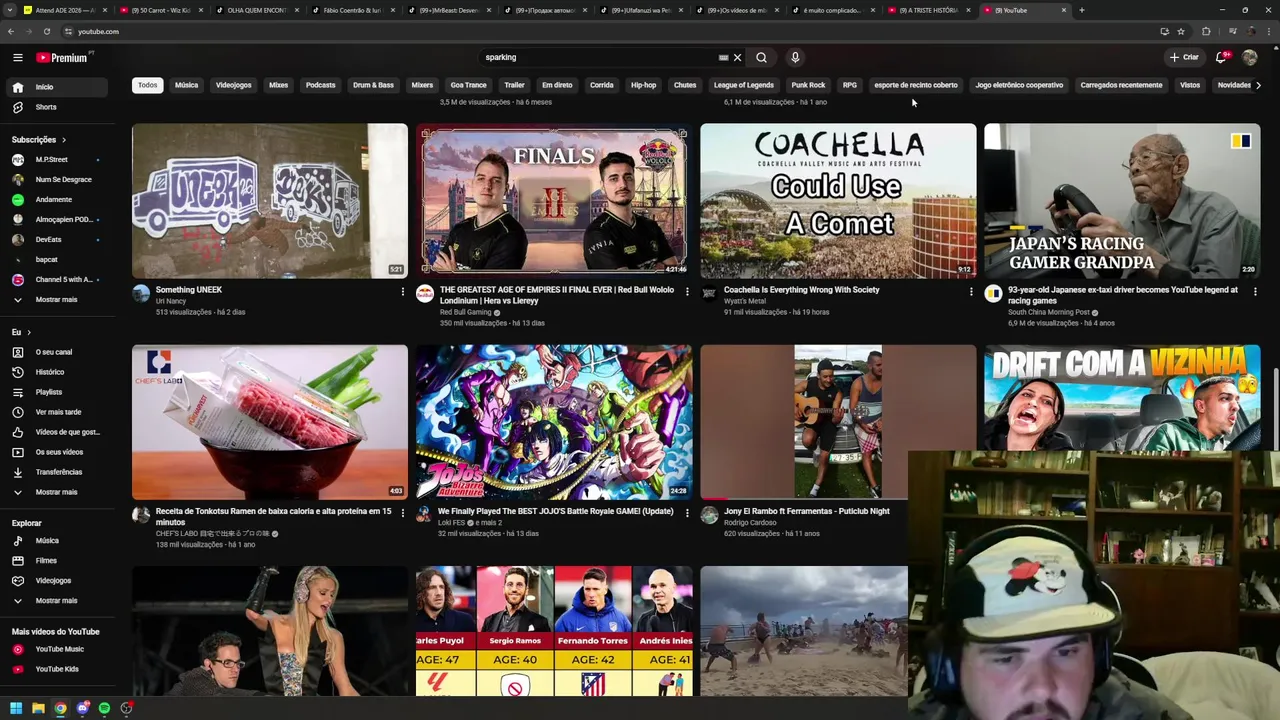Expand Mostrar mais under Eu section

pos(57,492)
